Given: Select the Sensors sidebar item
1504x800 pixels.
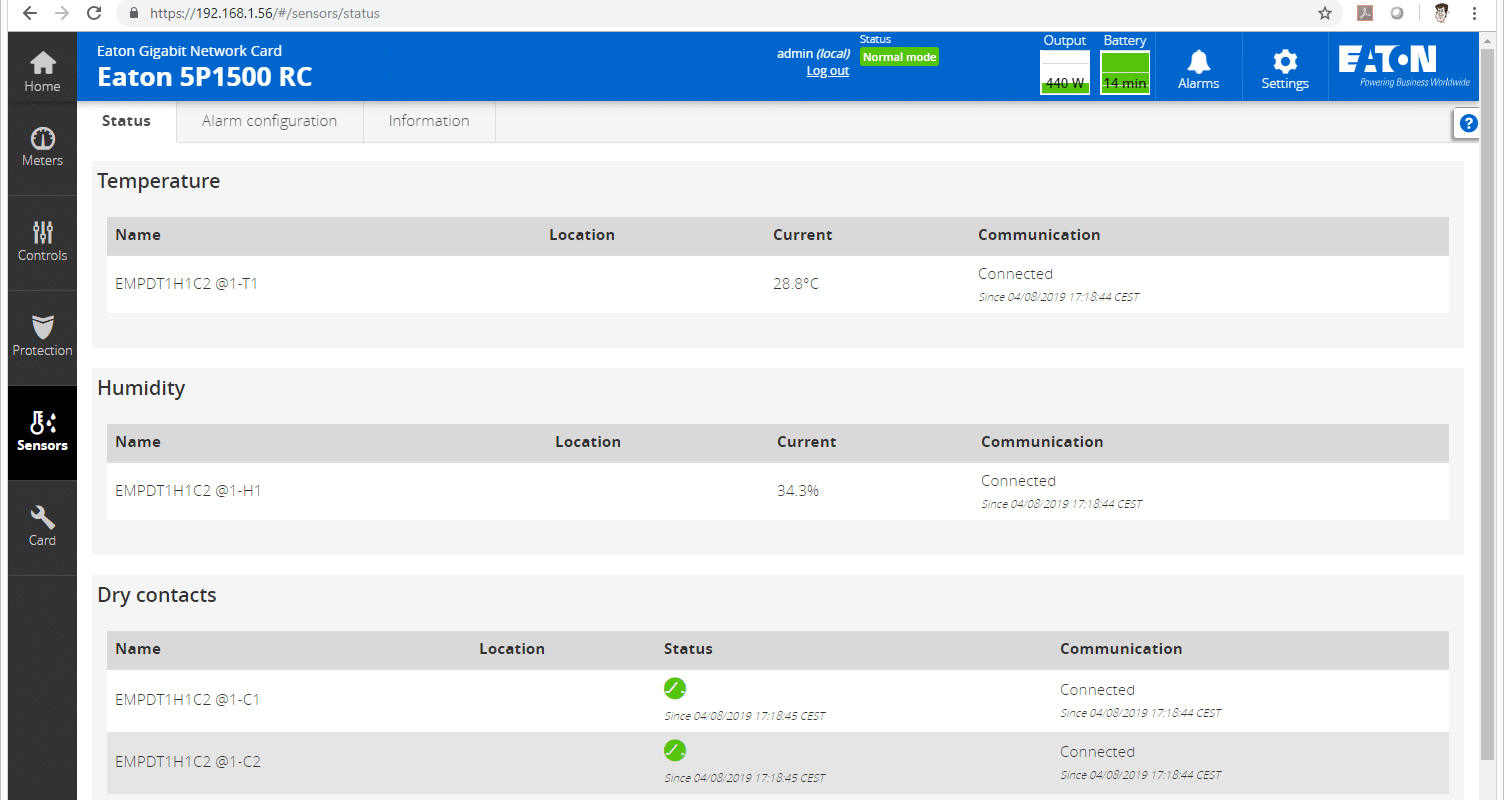Looking at the screenshot, I should [x=42, y=433].
